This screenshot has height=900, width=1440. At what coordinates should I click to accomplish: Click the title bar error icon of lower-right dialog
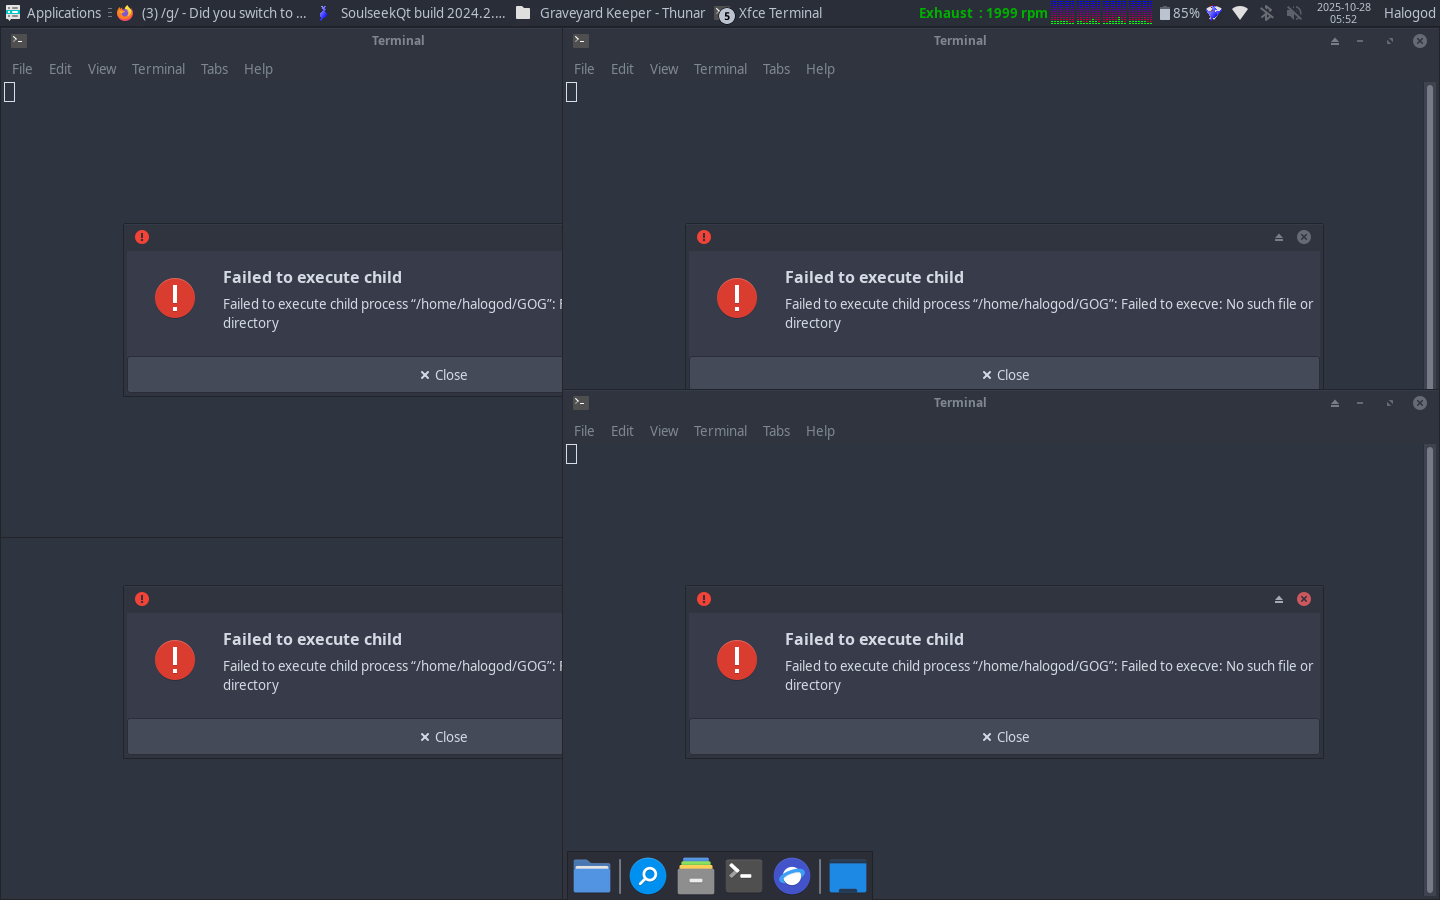click(704, 599)
